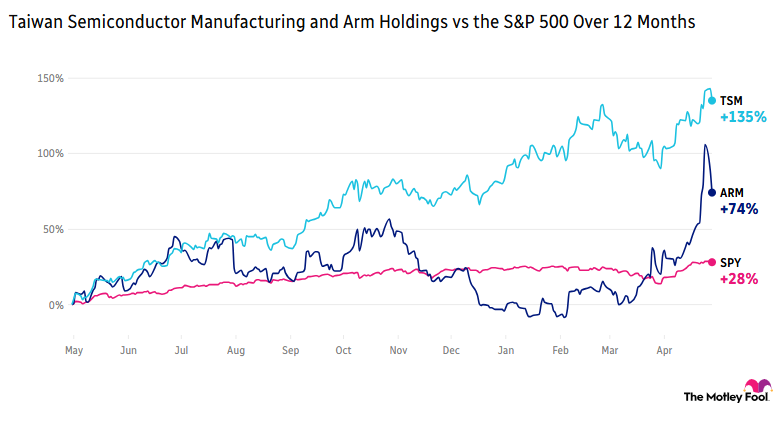Image resolution: width=783 pixels, height=421 pixels.
Task: Select the SPY ticker label
Action: coord(731,262)
